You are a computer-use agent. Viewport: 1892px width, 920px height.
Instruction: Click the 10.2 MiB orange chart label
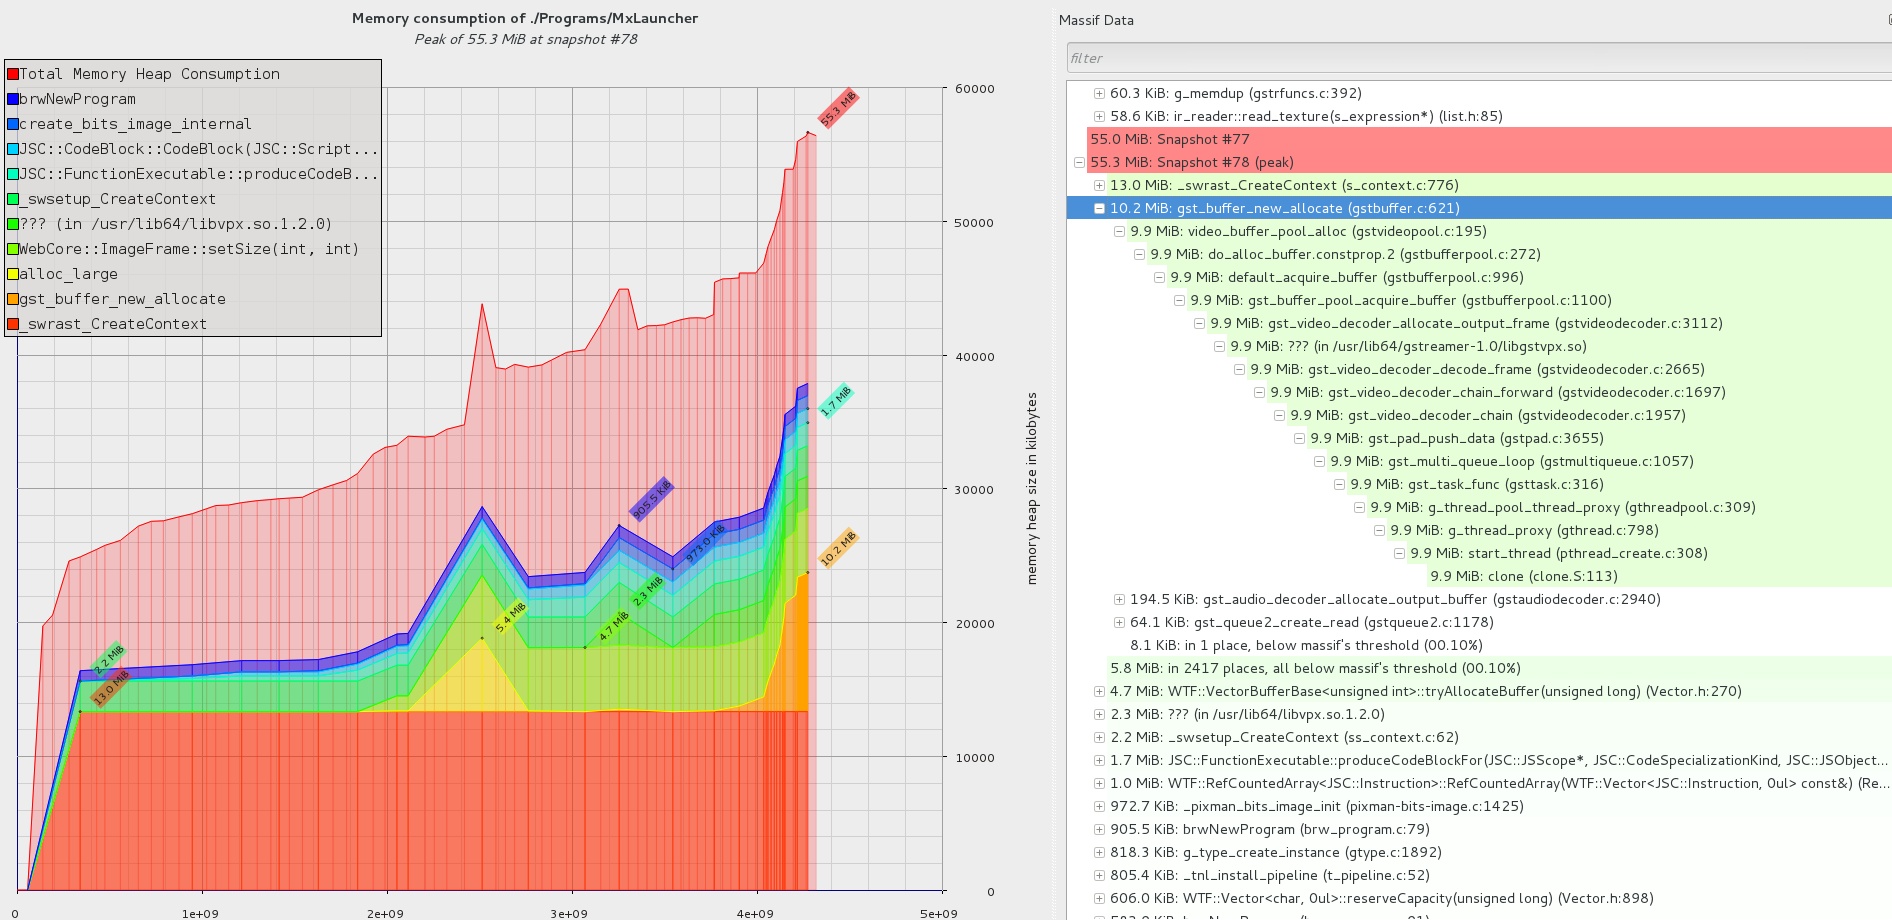(838, 548)
